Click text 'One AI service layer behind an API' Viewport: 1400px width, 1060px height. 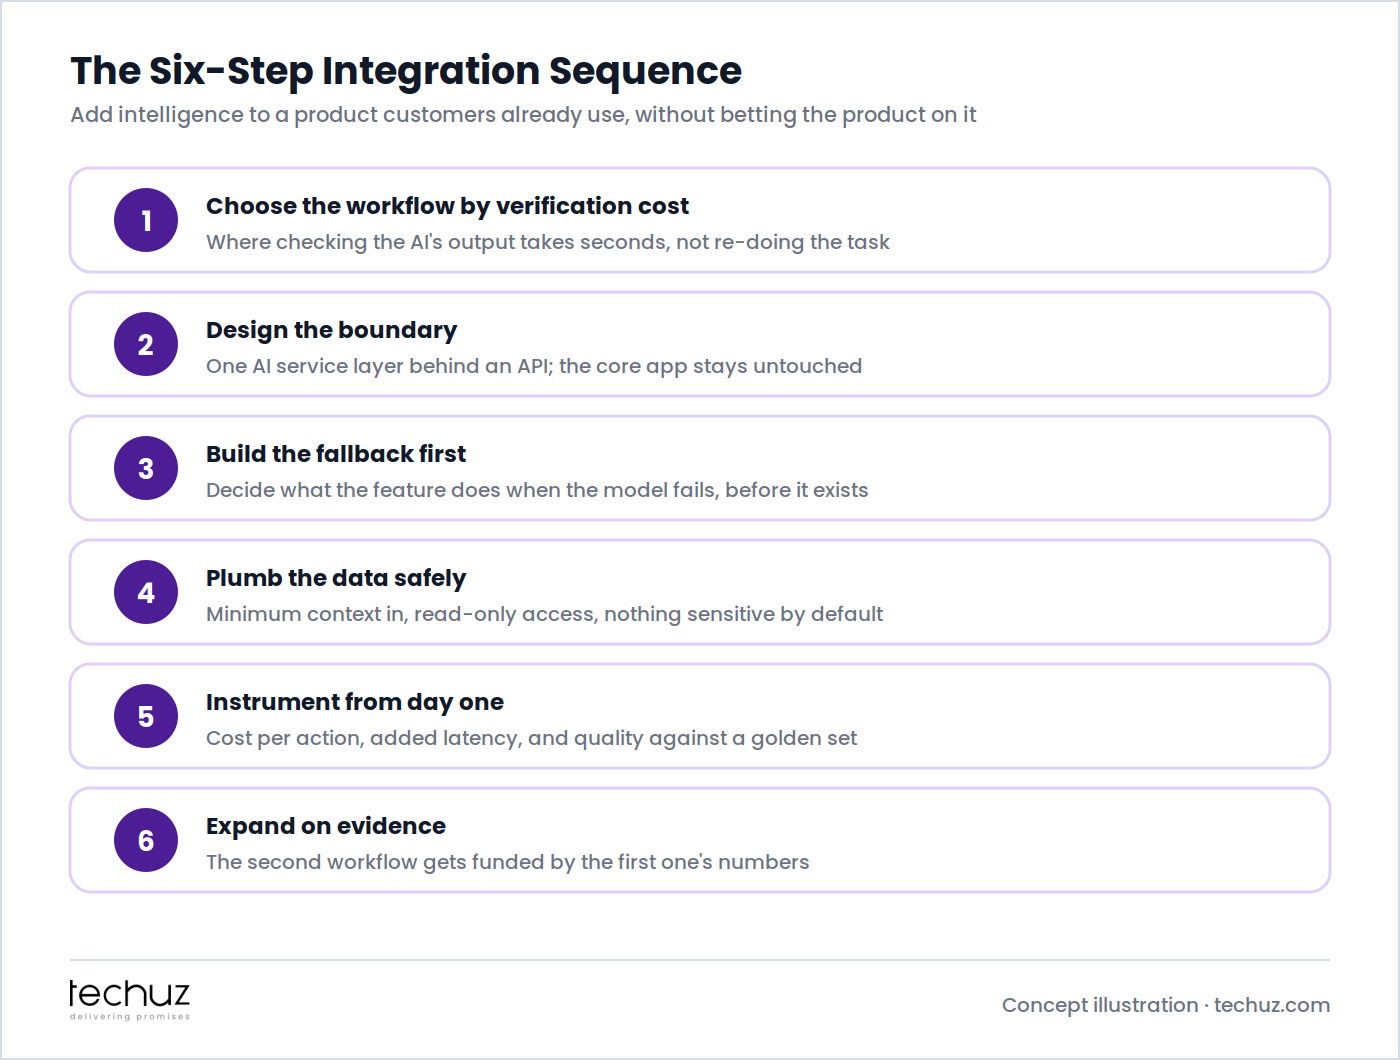click(378, 366)
